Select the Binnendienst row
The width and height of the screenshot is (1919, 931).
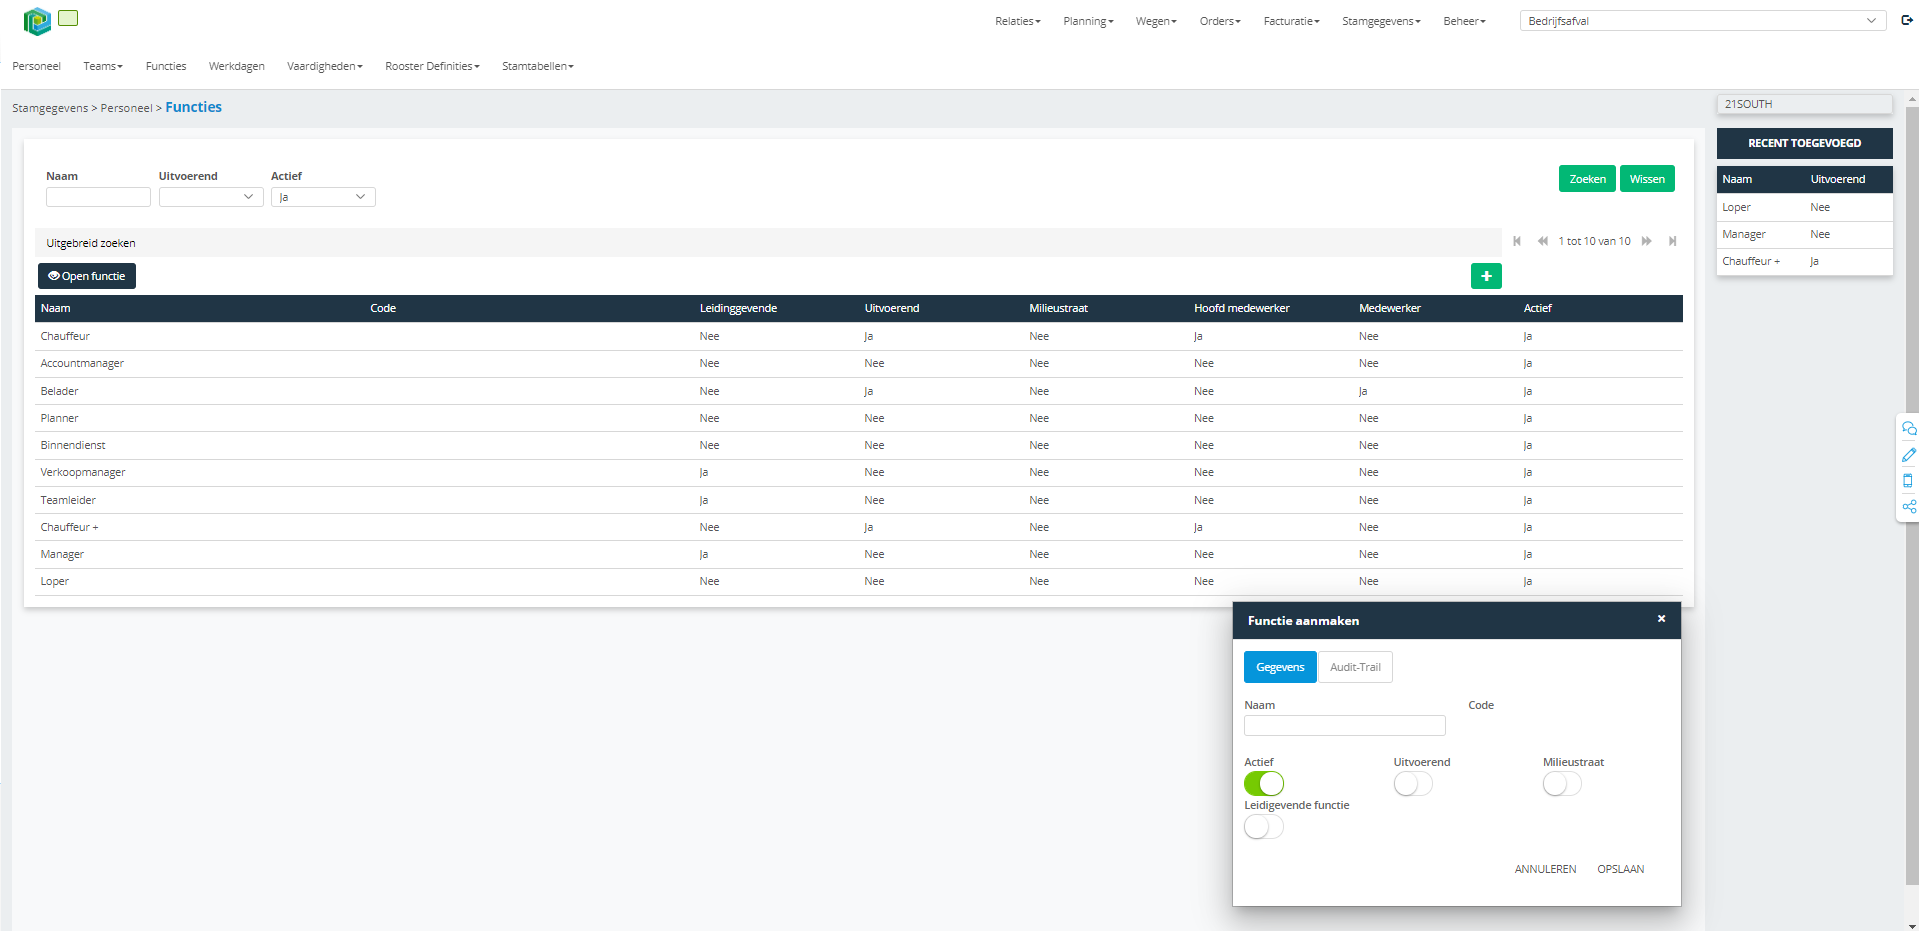coord(859,445)
